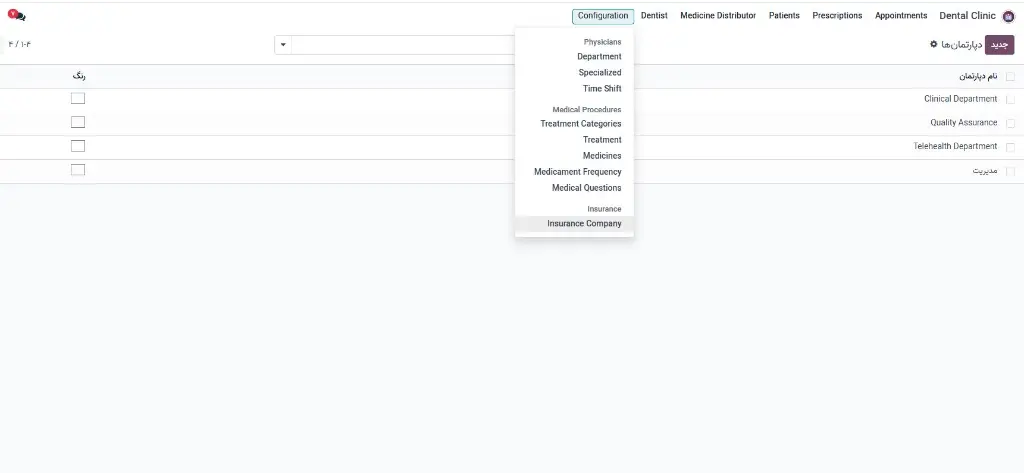Click the record pager counter
Viewport: 1024px width, 473px height.
tap(20, 44)
